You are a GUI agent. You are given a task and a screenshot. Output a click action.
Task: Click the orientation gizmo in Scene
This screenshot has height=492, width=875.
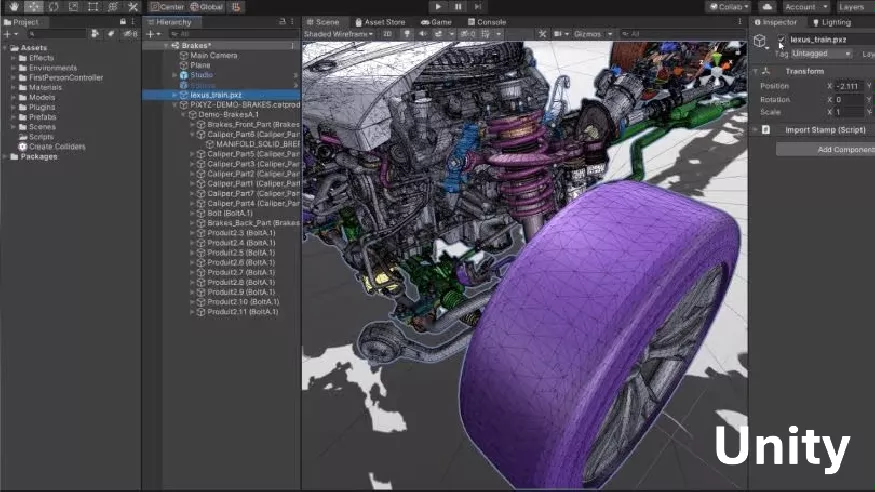[x=716, y=69]
